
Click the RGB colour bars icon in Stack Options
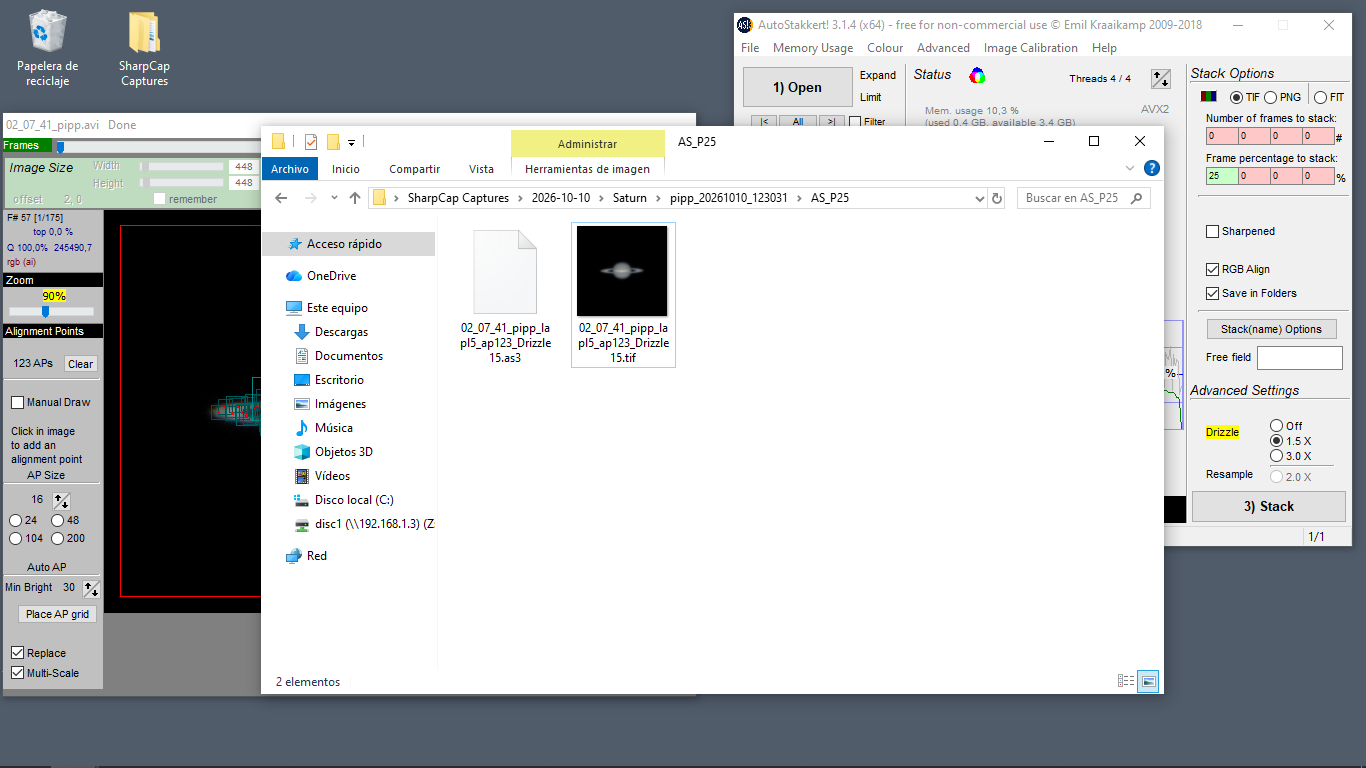pos(1209,97)
